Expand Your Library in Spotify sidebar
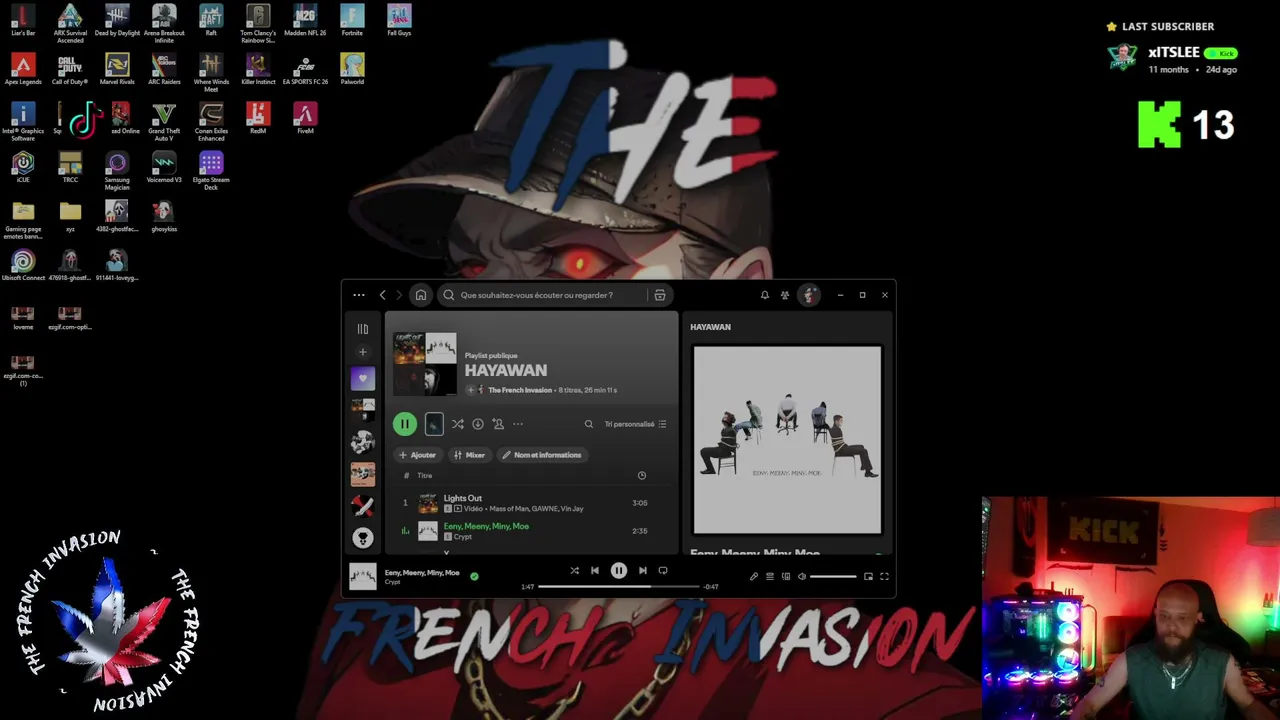Viewport: 1280px width, 720px height. (363, 328)
